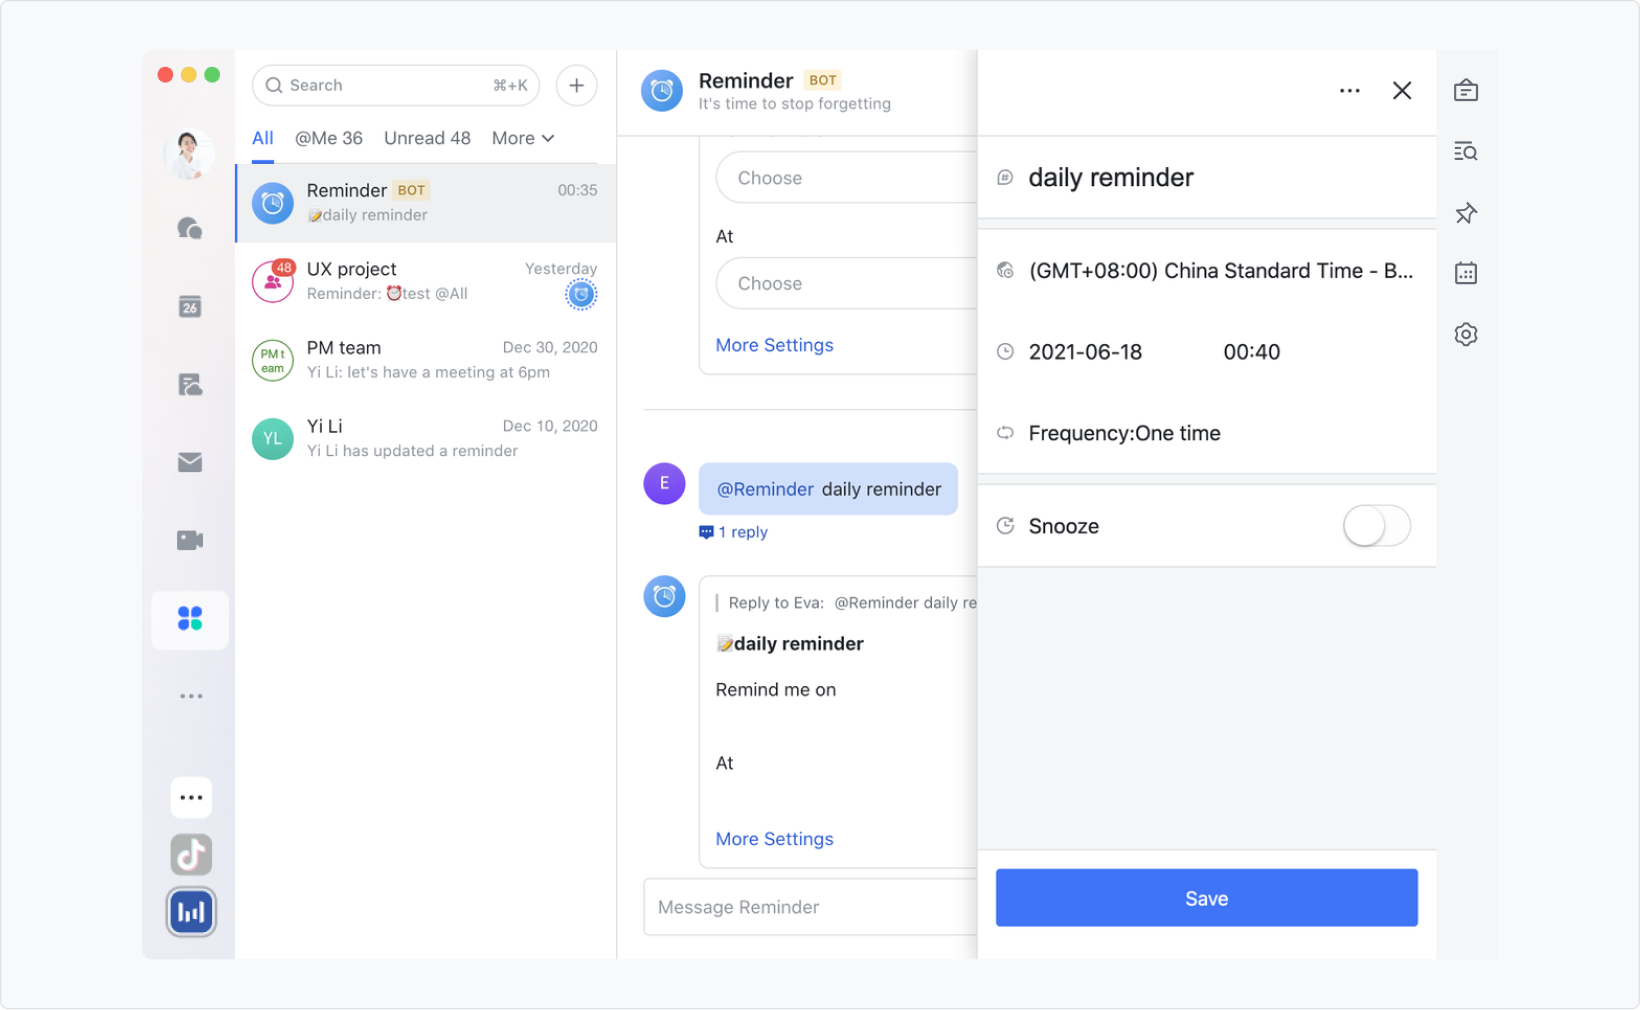Toggle the Snooze switch
Screen dimensions: 1640x1010
click(x=1376, y=526)
